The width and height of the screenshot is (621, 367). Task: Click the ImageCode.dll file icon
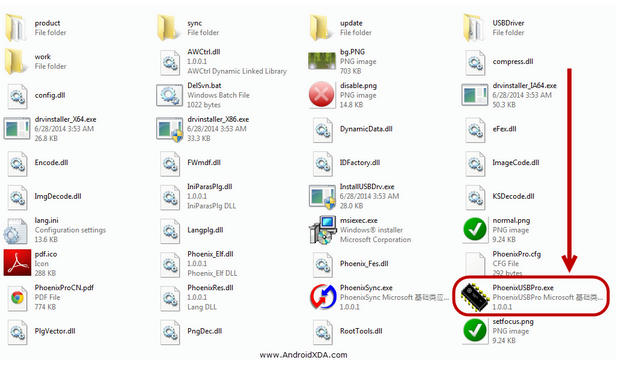pos(475,163)
